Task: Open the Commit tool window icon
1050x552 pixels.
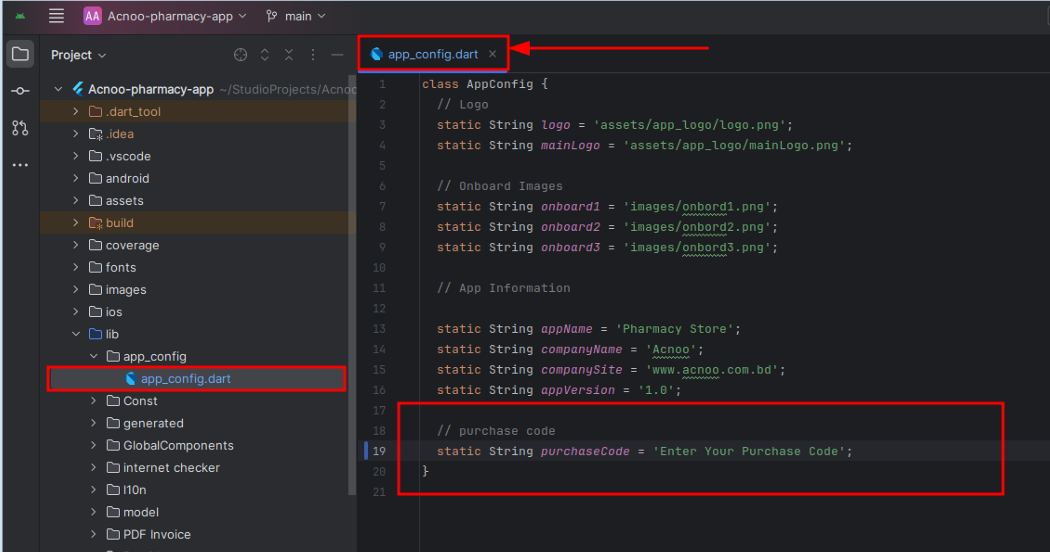Action: (x=20, y=91)
